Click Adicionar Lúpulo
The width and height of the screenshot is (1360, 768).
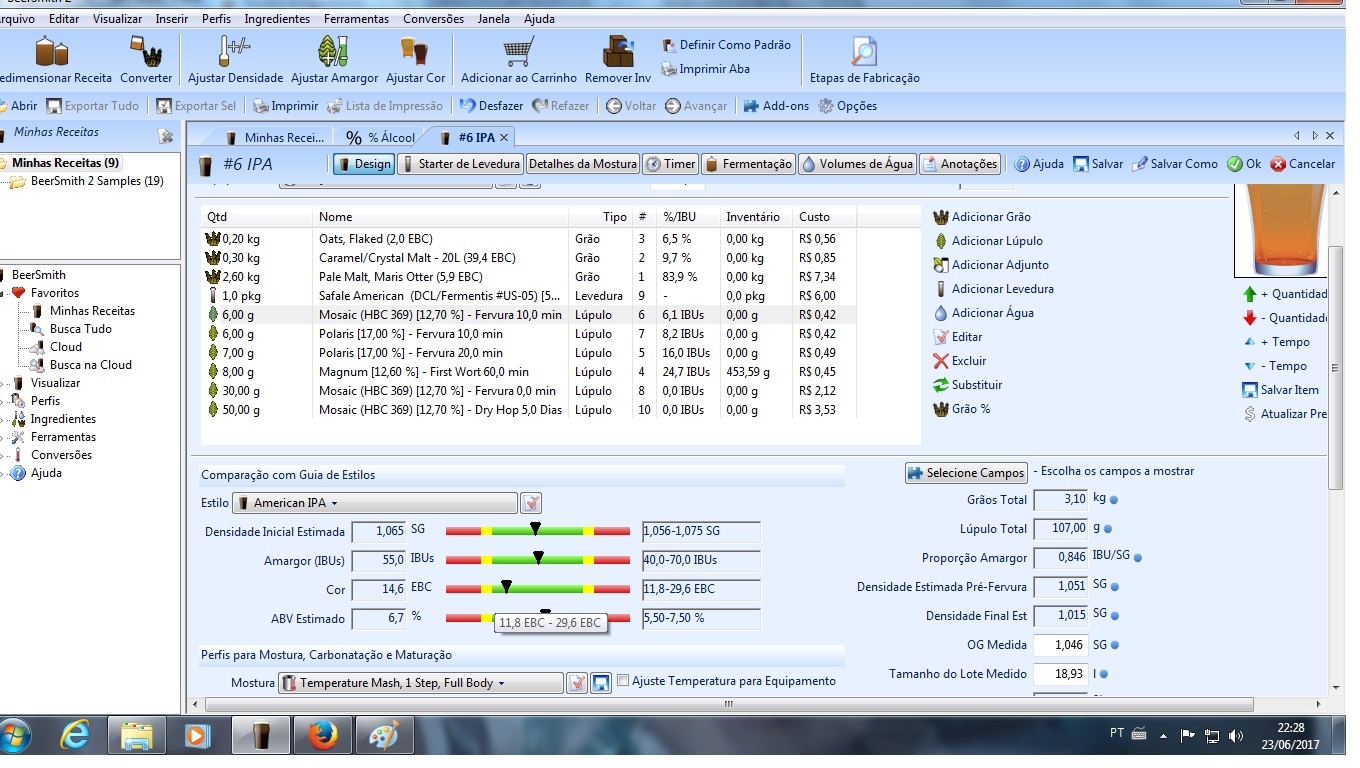tap(987, 241)
